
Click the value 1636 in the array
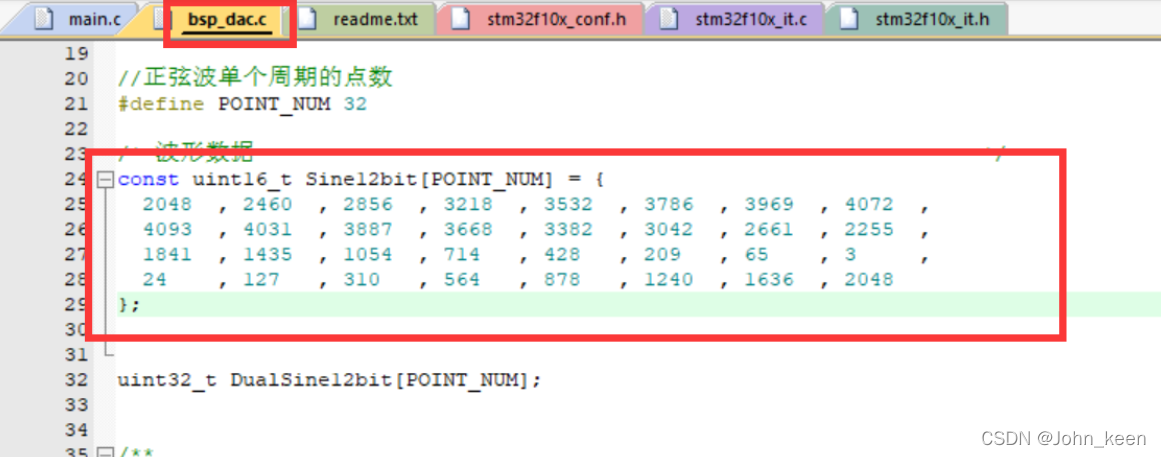click(x=769, y=279)
